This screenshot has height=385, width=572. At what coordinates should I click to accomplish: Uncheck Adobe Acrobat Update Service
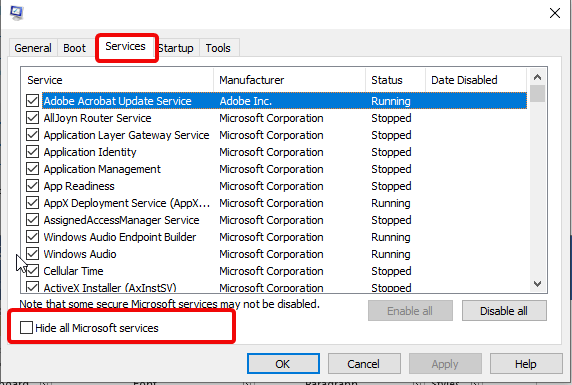pyautogui.click(x=32, y=101)
